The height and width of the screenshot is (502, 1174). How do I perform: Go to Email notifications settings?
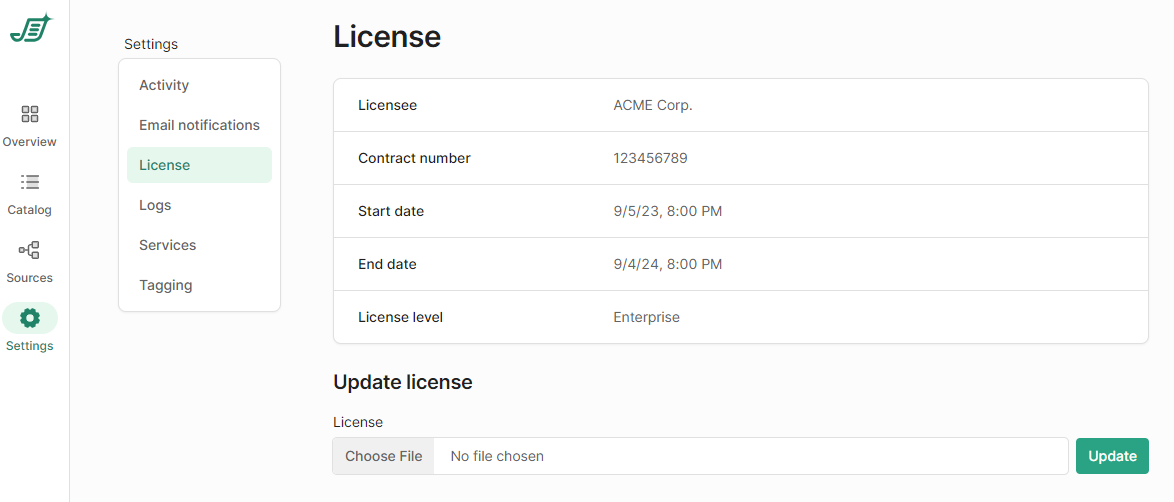199,125
